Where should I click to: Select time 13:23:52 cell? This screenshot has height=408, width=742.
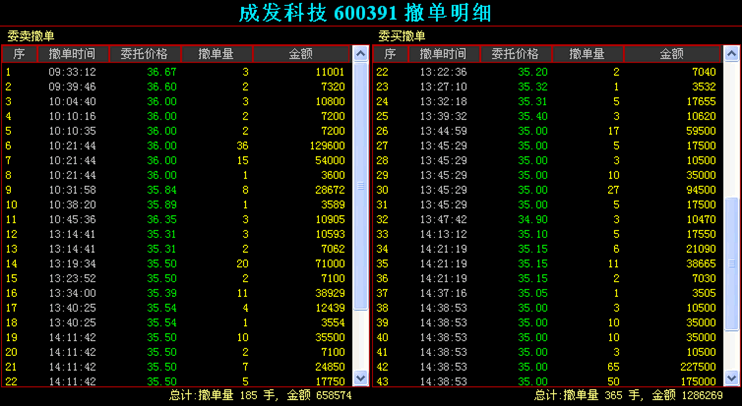pos(72,278)
